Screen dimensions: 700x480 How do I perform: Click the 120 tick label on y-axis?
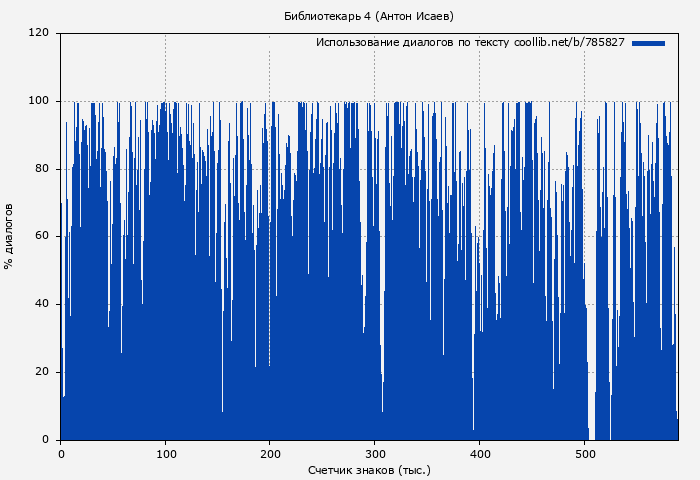point(39,33)
